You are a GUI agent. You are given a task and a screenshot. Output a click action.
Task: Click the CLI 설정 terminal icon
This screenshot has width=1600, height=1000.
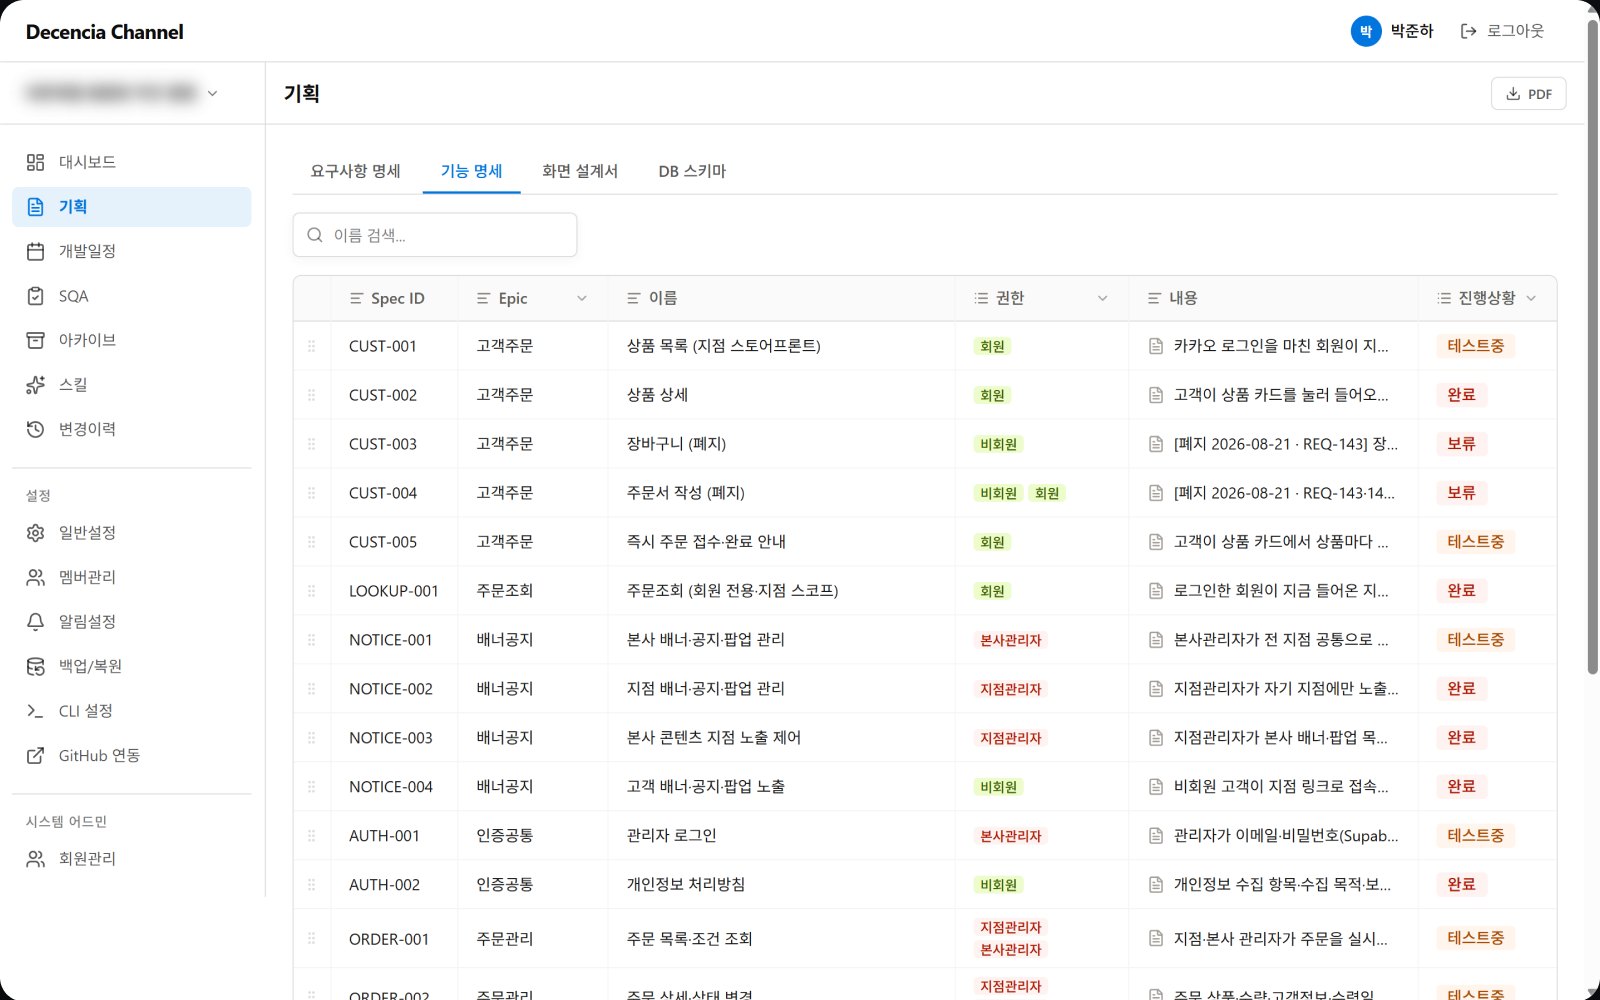click(x=36, y=711)
